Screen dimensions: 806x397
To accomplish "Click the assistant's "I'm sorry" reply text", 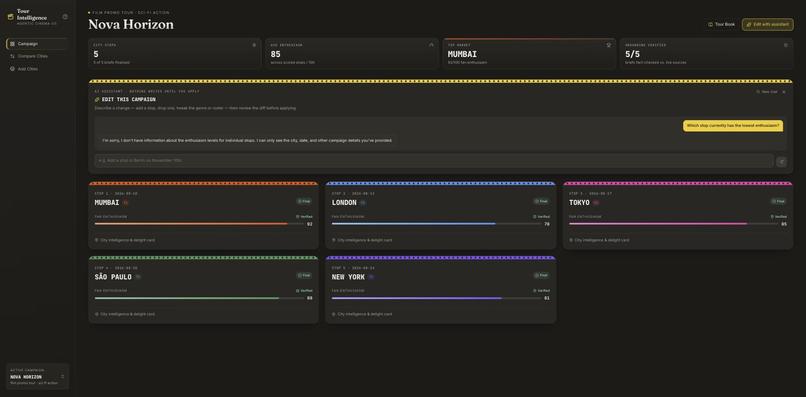I will (247, 140).
